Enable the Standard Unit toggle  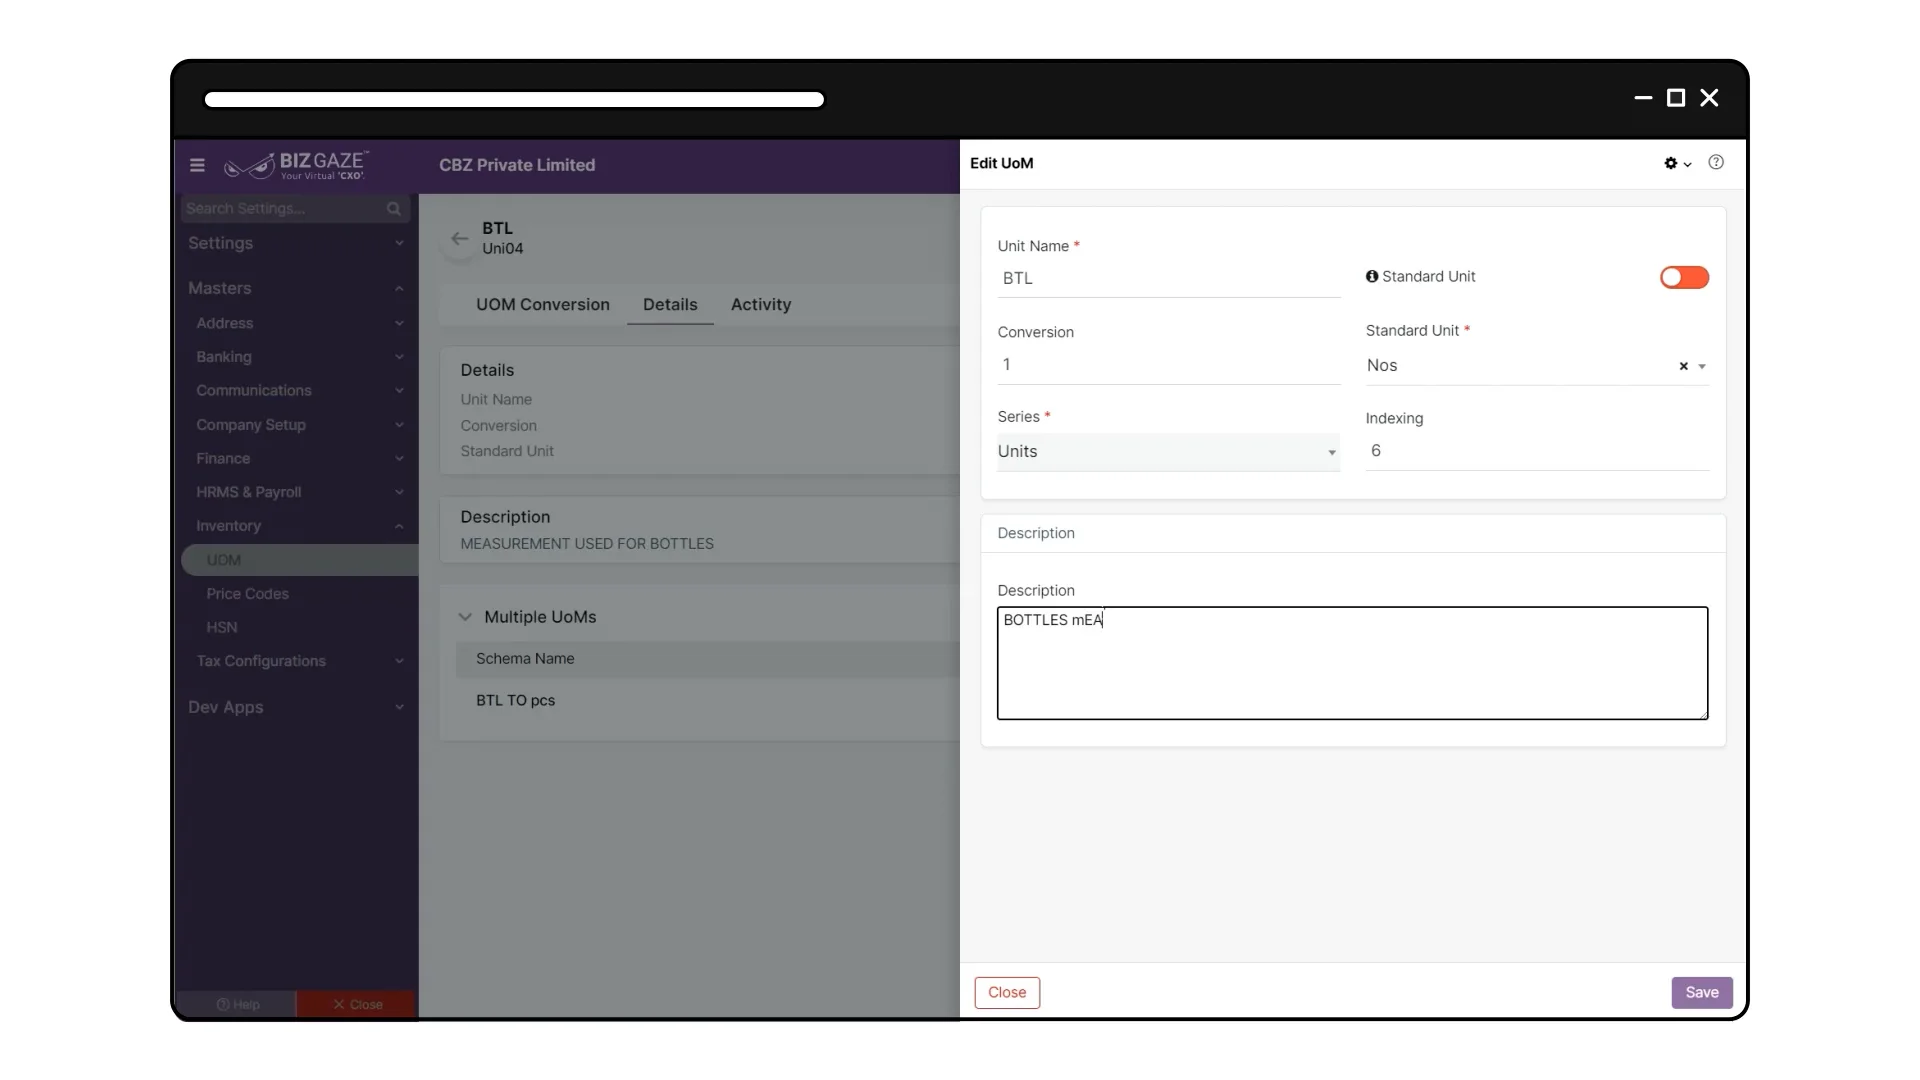tap(1684, 277)
